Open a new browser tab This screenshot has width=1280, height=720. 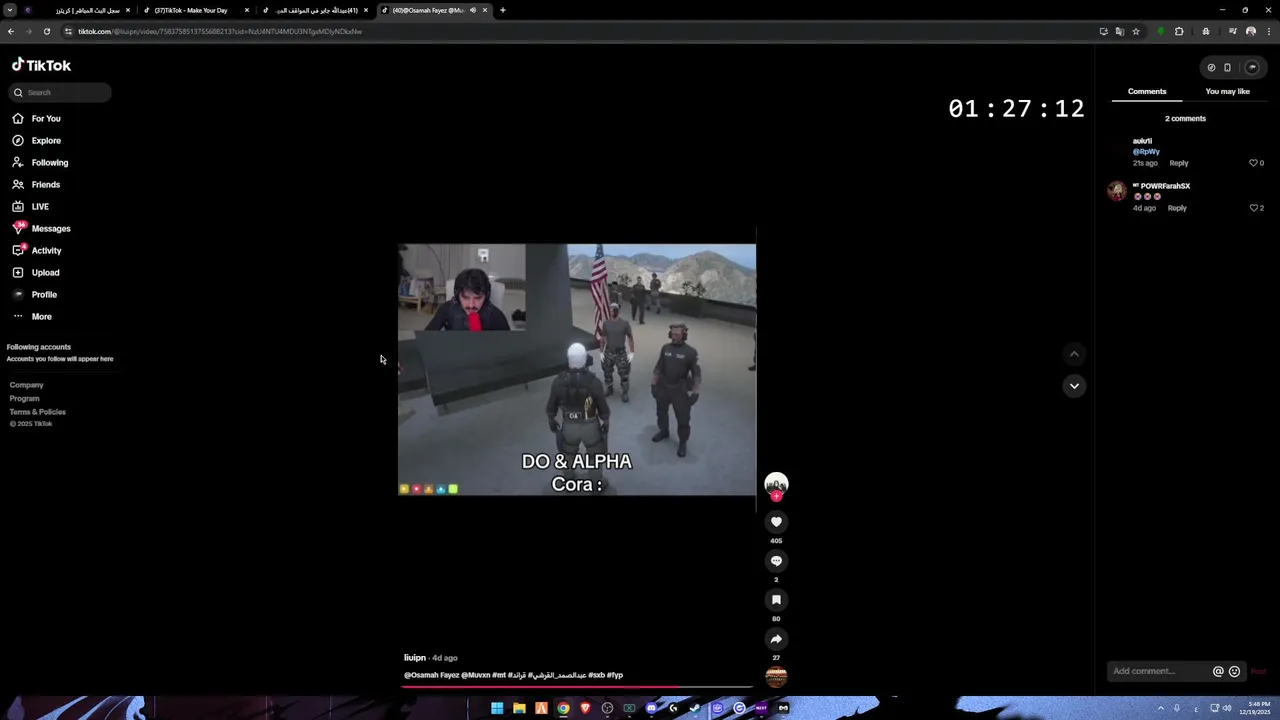tap(502, 10)
